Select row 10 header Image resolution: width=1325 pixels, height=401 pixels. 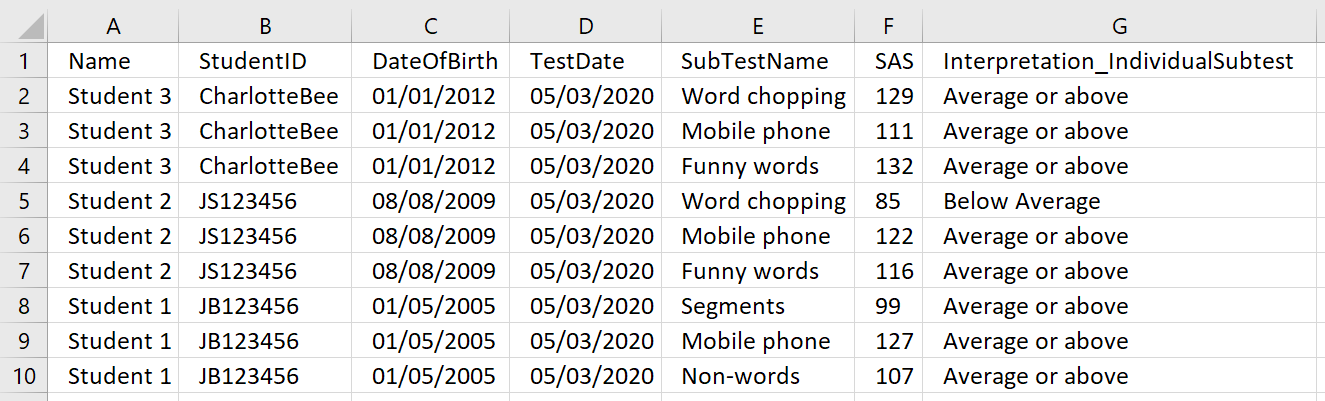point(24,376)
